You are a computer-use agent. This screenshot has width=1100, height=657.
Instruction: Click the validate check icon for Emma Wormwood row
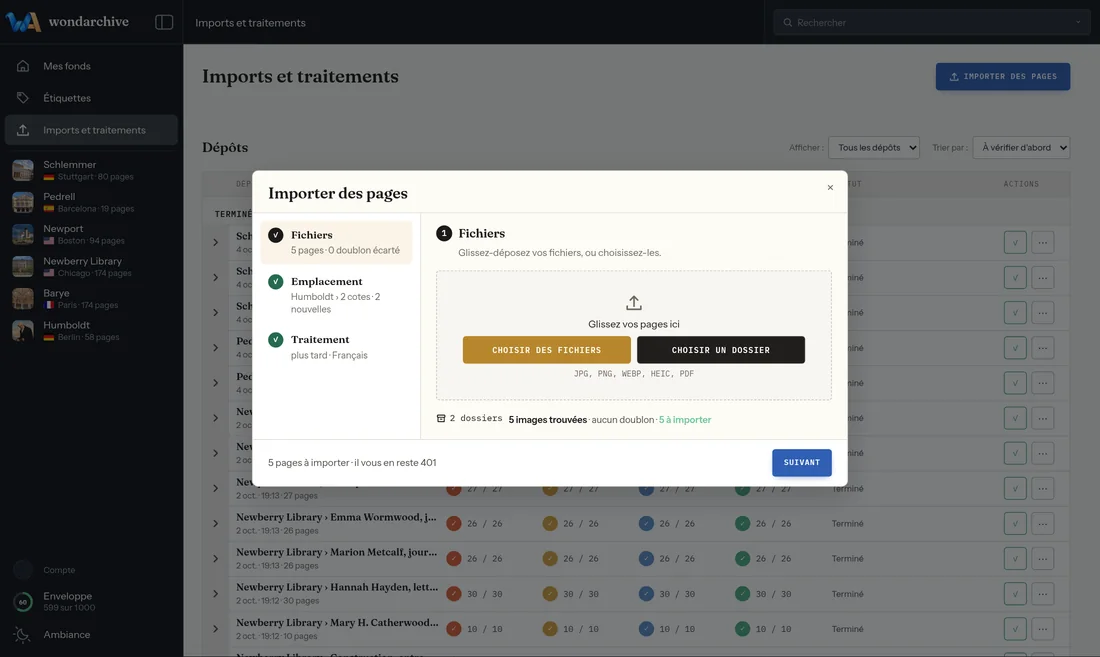pyautogui.click(x=1015, y=523)
